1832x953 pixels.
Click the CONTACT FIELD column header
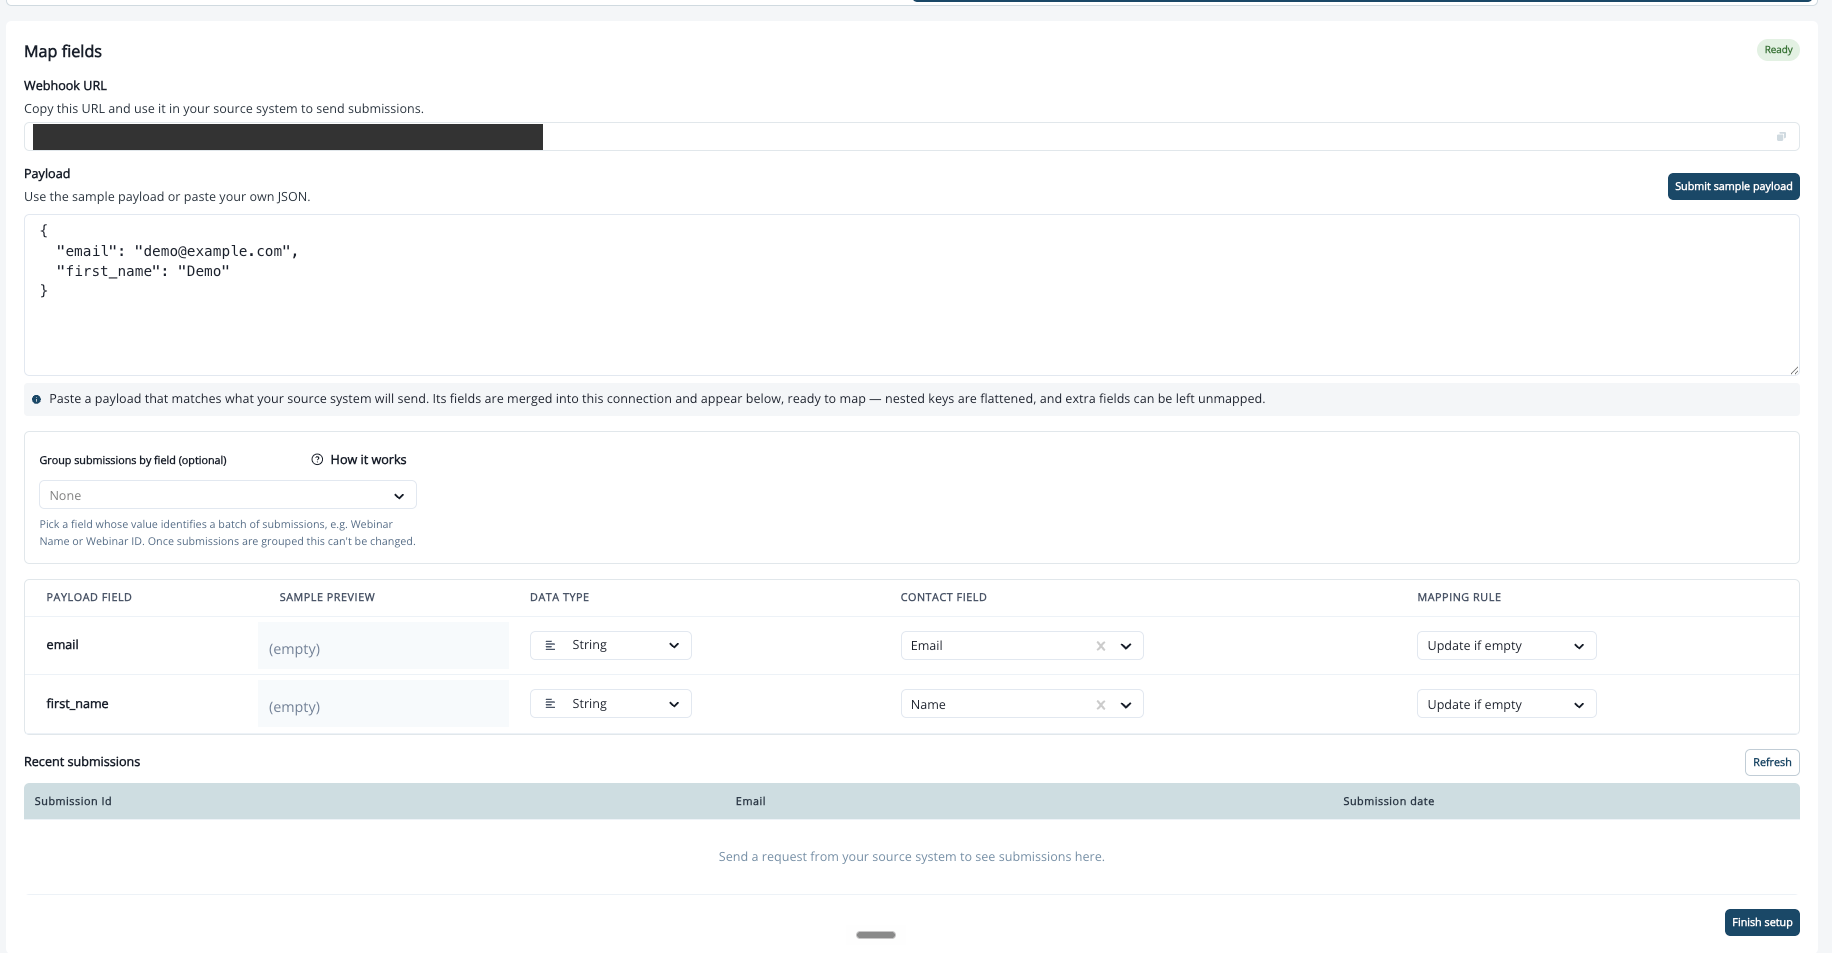[943, 597]
